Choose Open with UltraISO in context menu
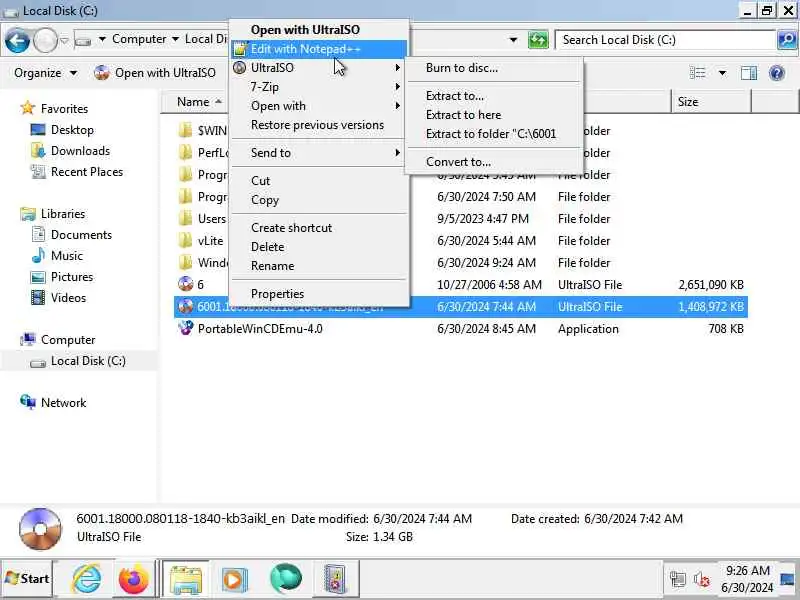This screenshot has width=800, height=600. pyautogui.click(x=319, y=30)
